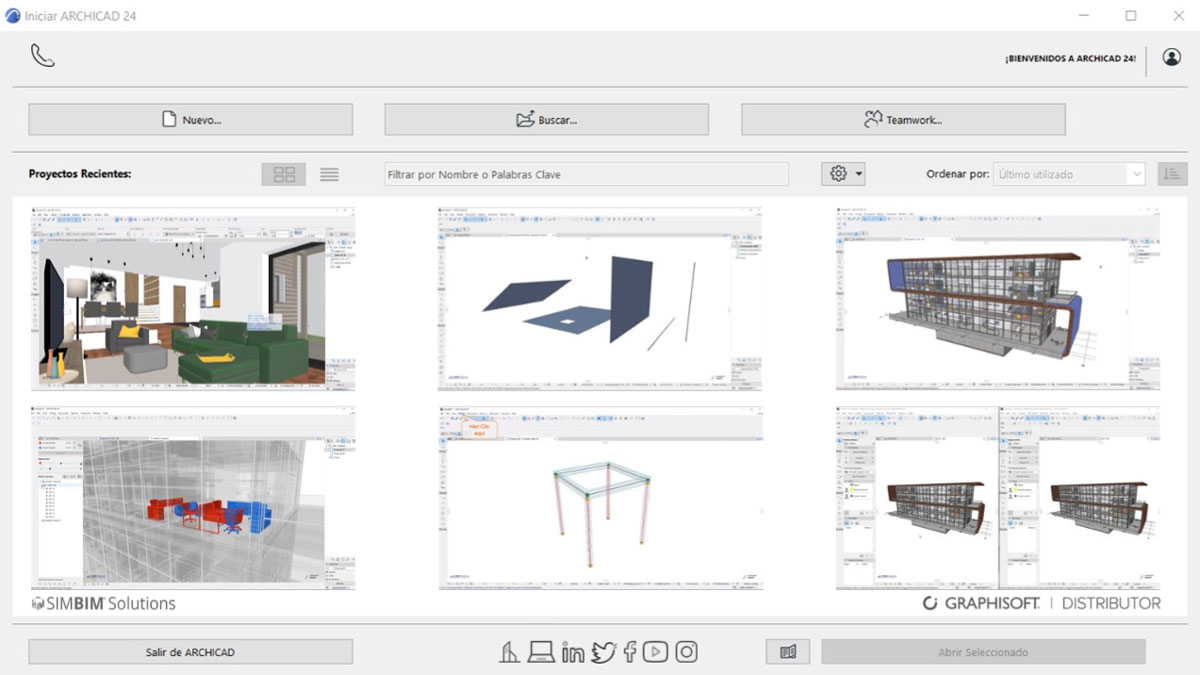Viewport: 1200px width, 675px height.
Task: Open the Facebook icon
Action: [630, 652]
